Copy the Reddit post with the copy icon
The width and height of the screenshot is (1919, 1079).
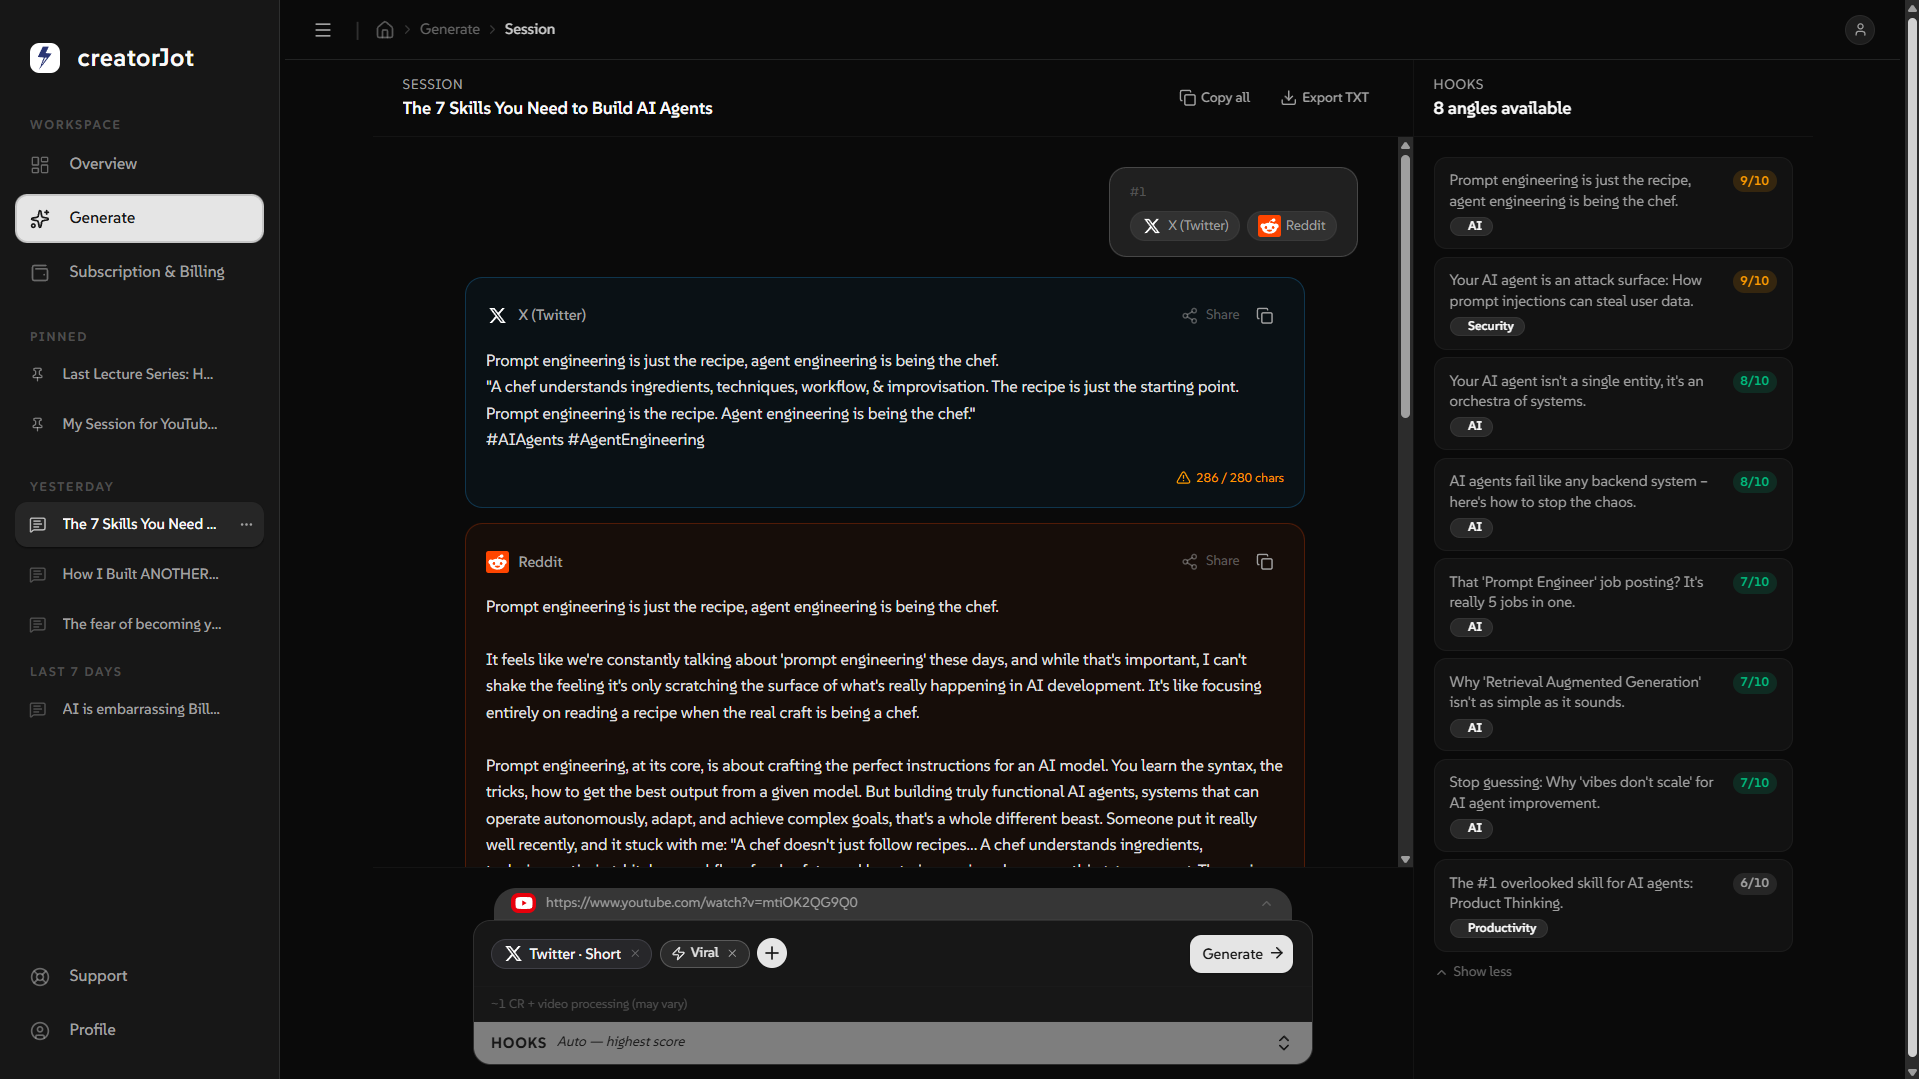pos(1265,562)
